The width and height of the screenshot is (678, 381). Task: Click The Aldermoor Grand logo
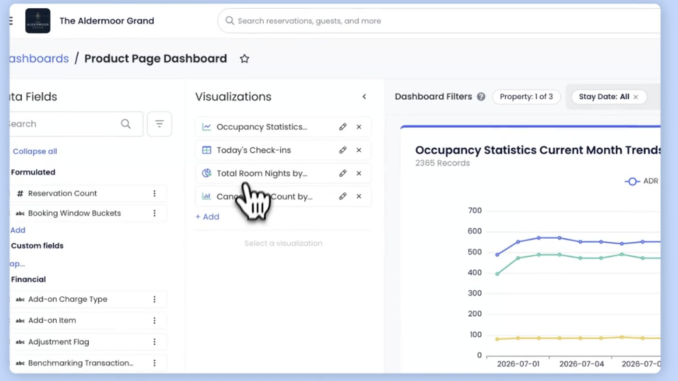(x=38, y=21)
